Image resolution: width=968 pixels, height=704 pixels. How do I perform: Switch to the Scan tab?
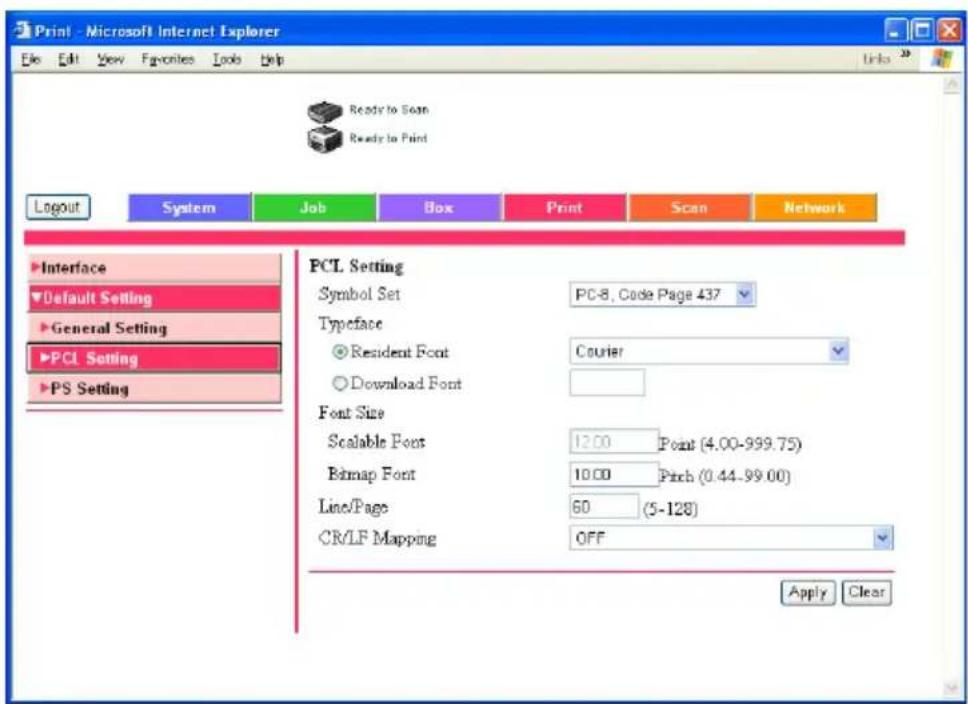[690, 207]
